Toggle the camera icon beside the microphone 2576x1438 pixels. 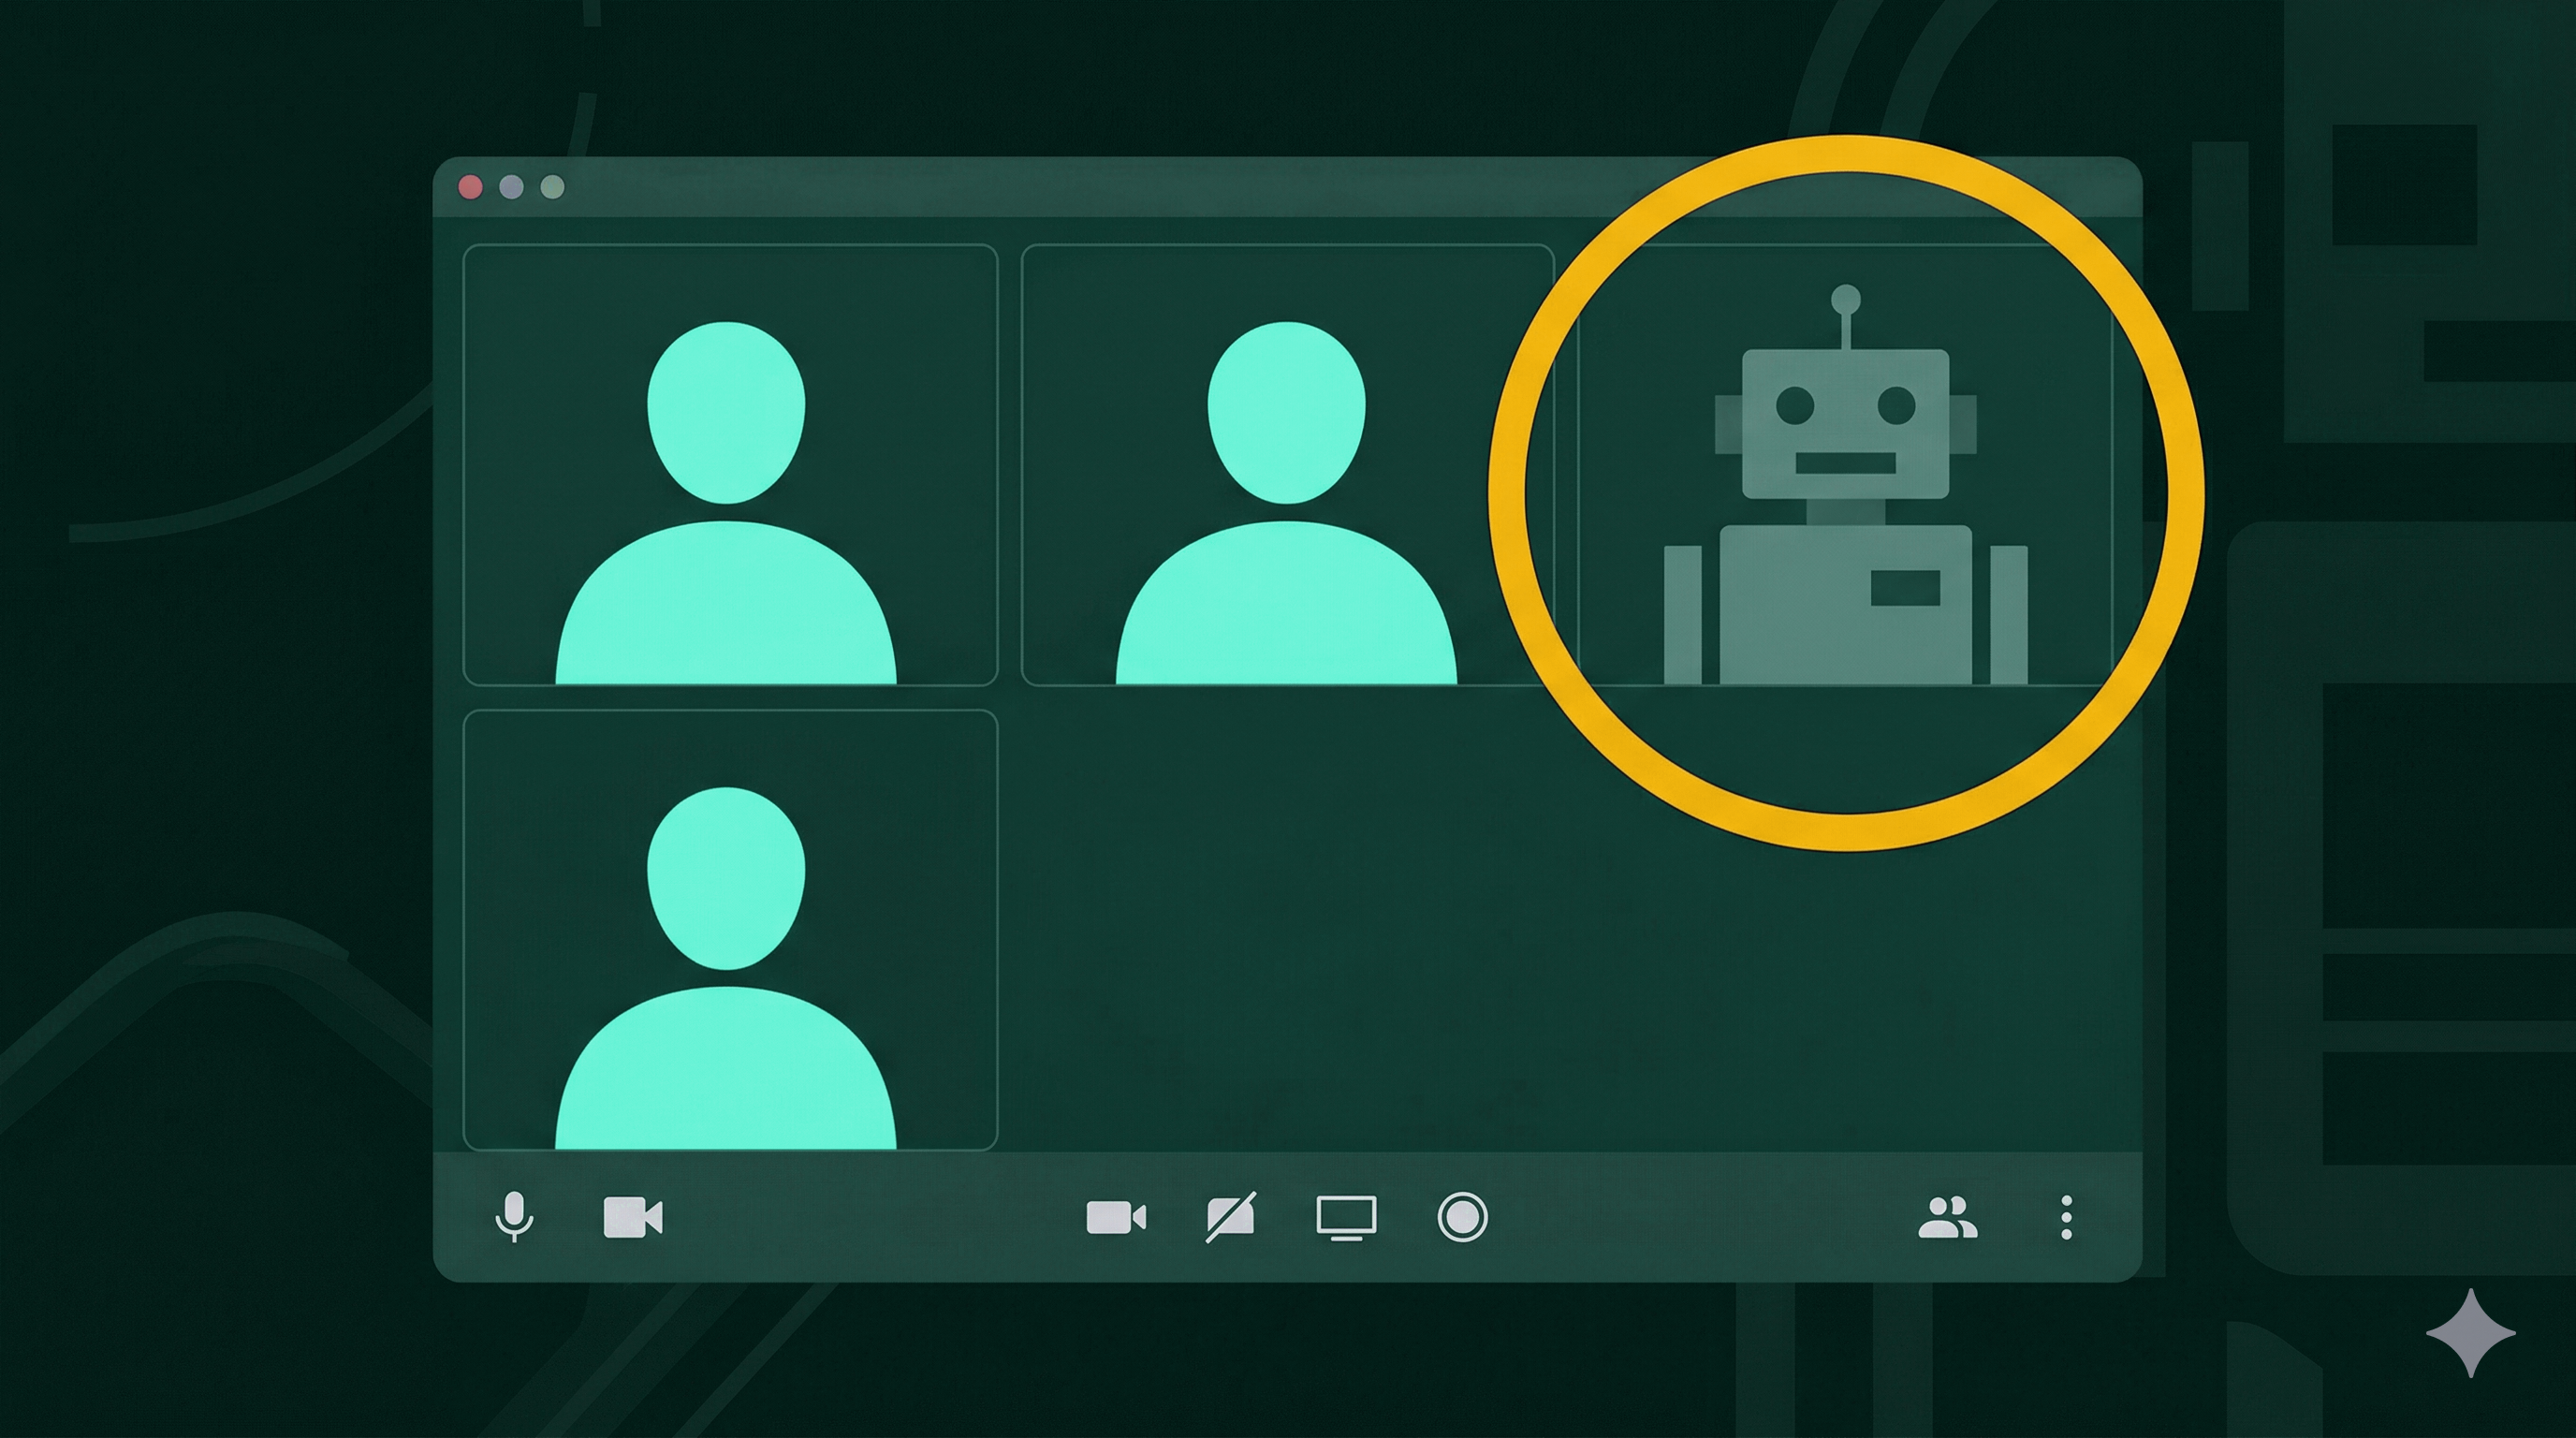tap(633, 1218)
